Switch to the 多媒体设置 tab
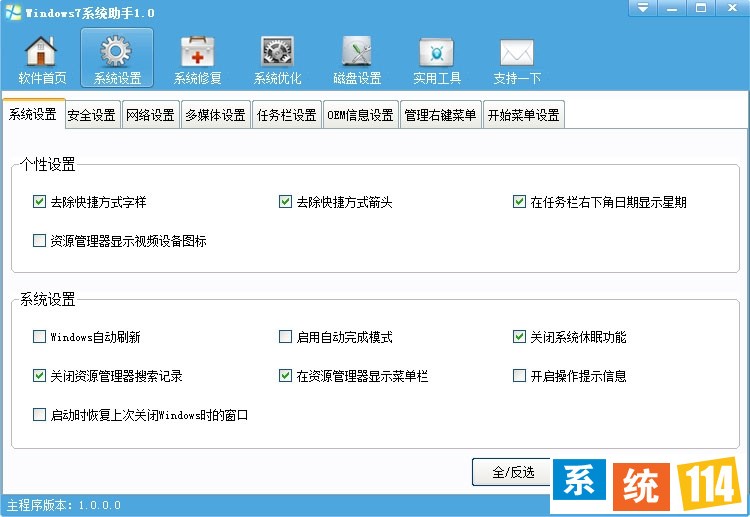750x517 pixels. click(215, 115)
